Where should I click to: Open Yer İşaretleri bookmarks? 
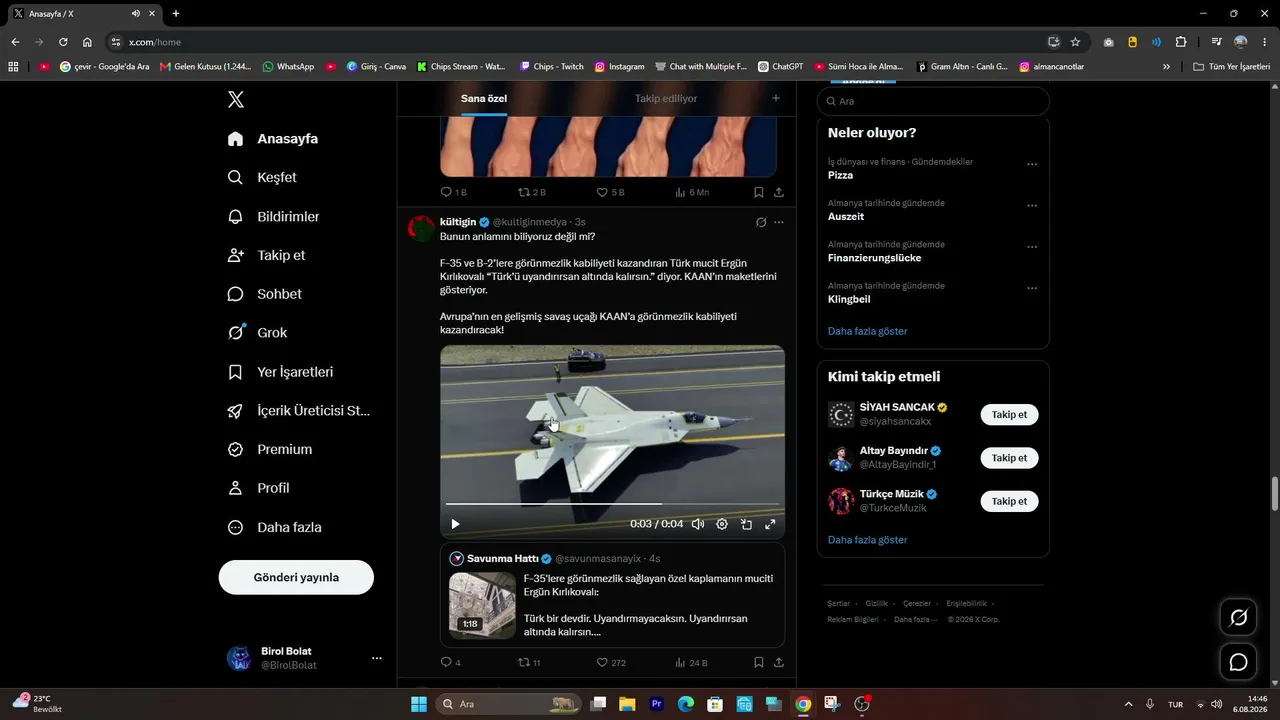[x=280, y=372]
